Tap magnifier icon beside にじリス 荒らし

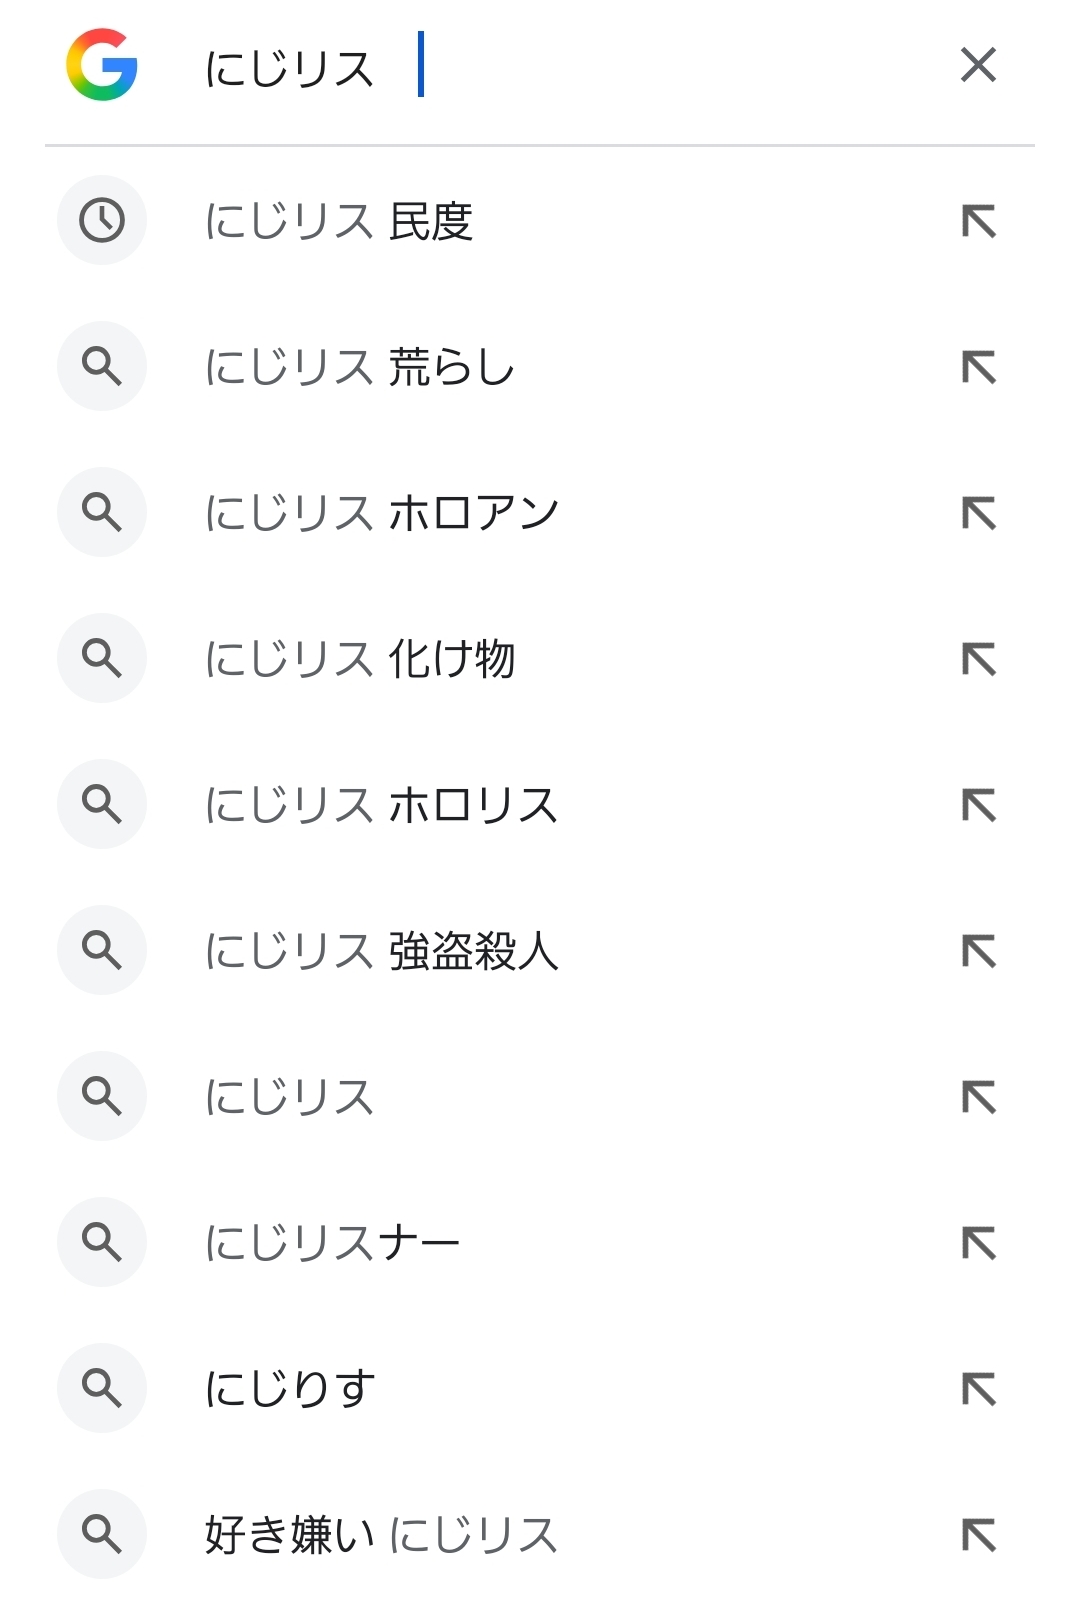pos(102,366)
